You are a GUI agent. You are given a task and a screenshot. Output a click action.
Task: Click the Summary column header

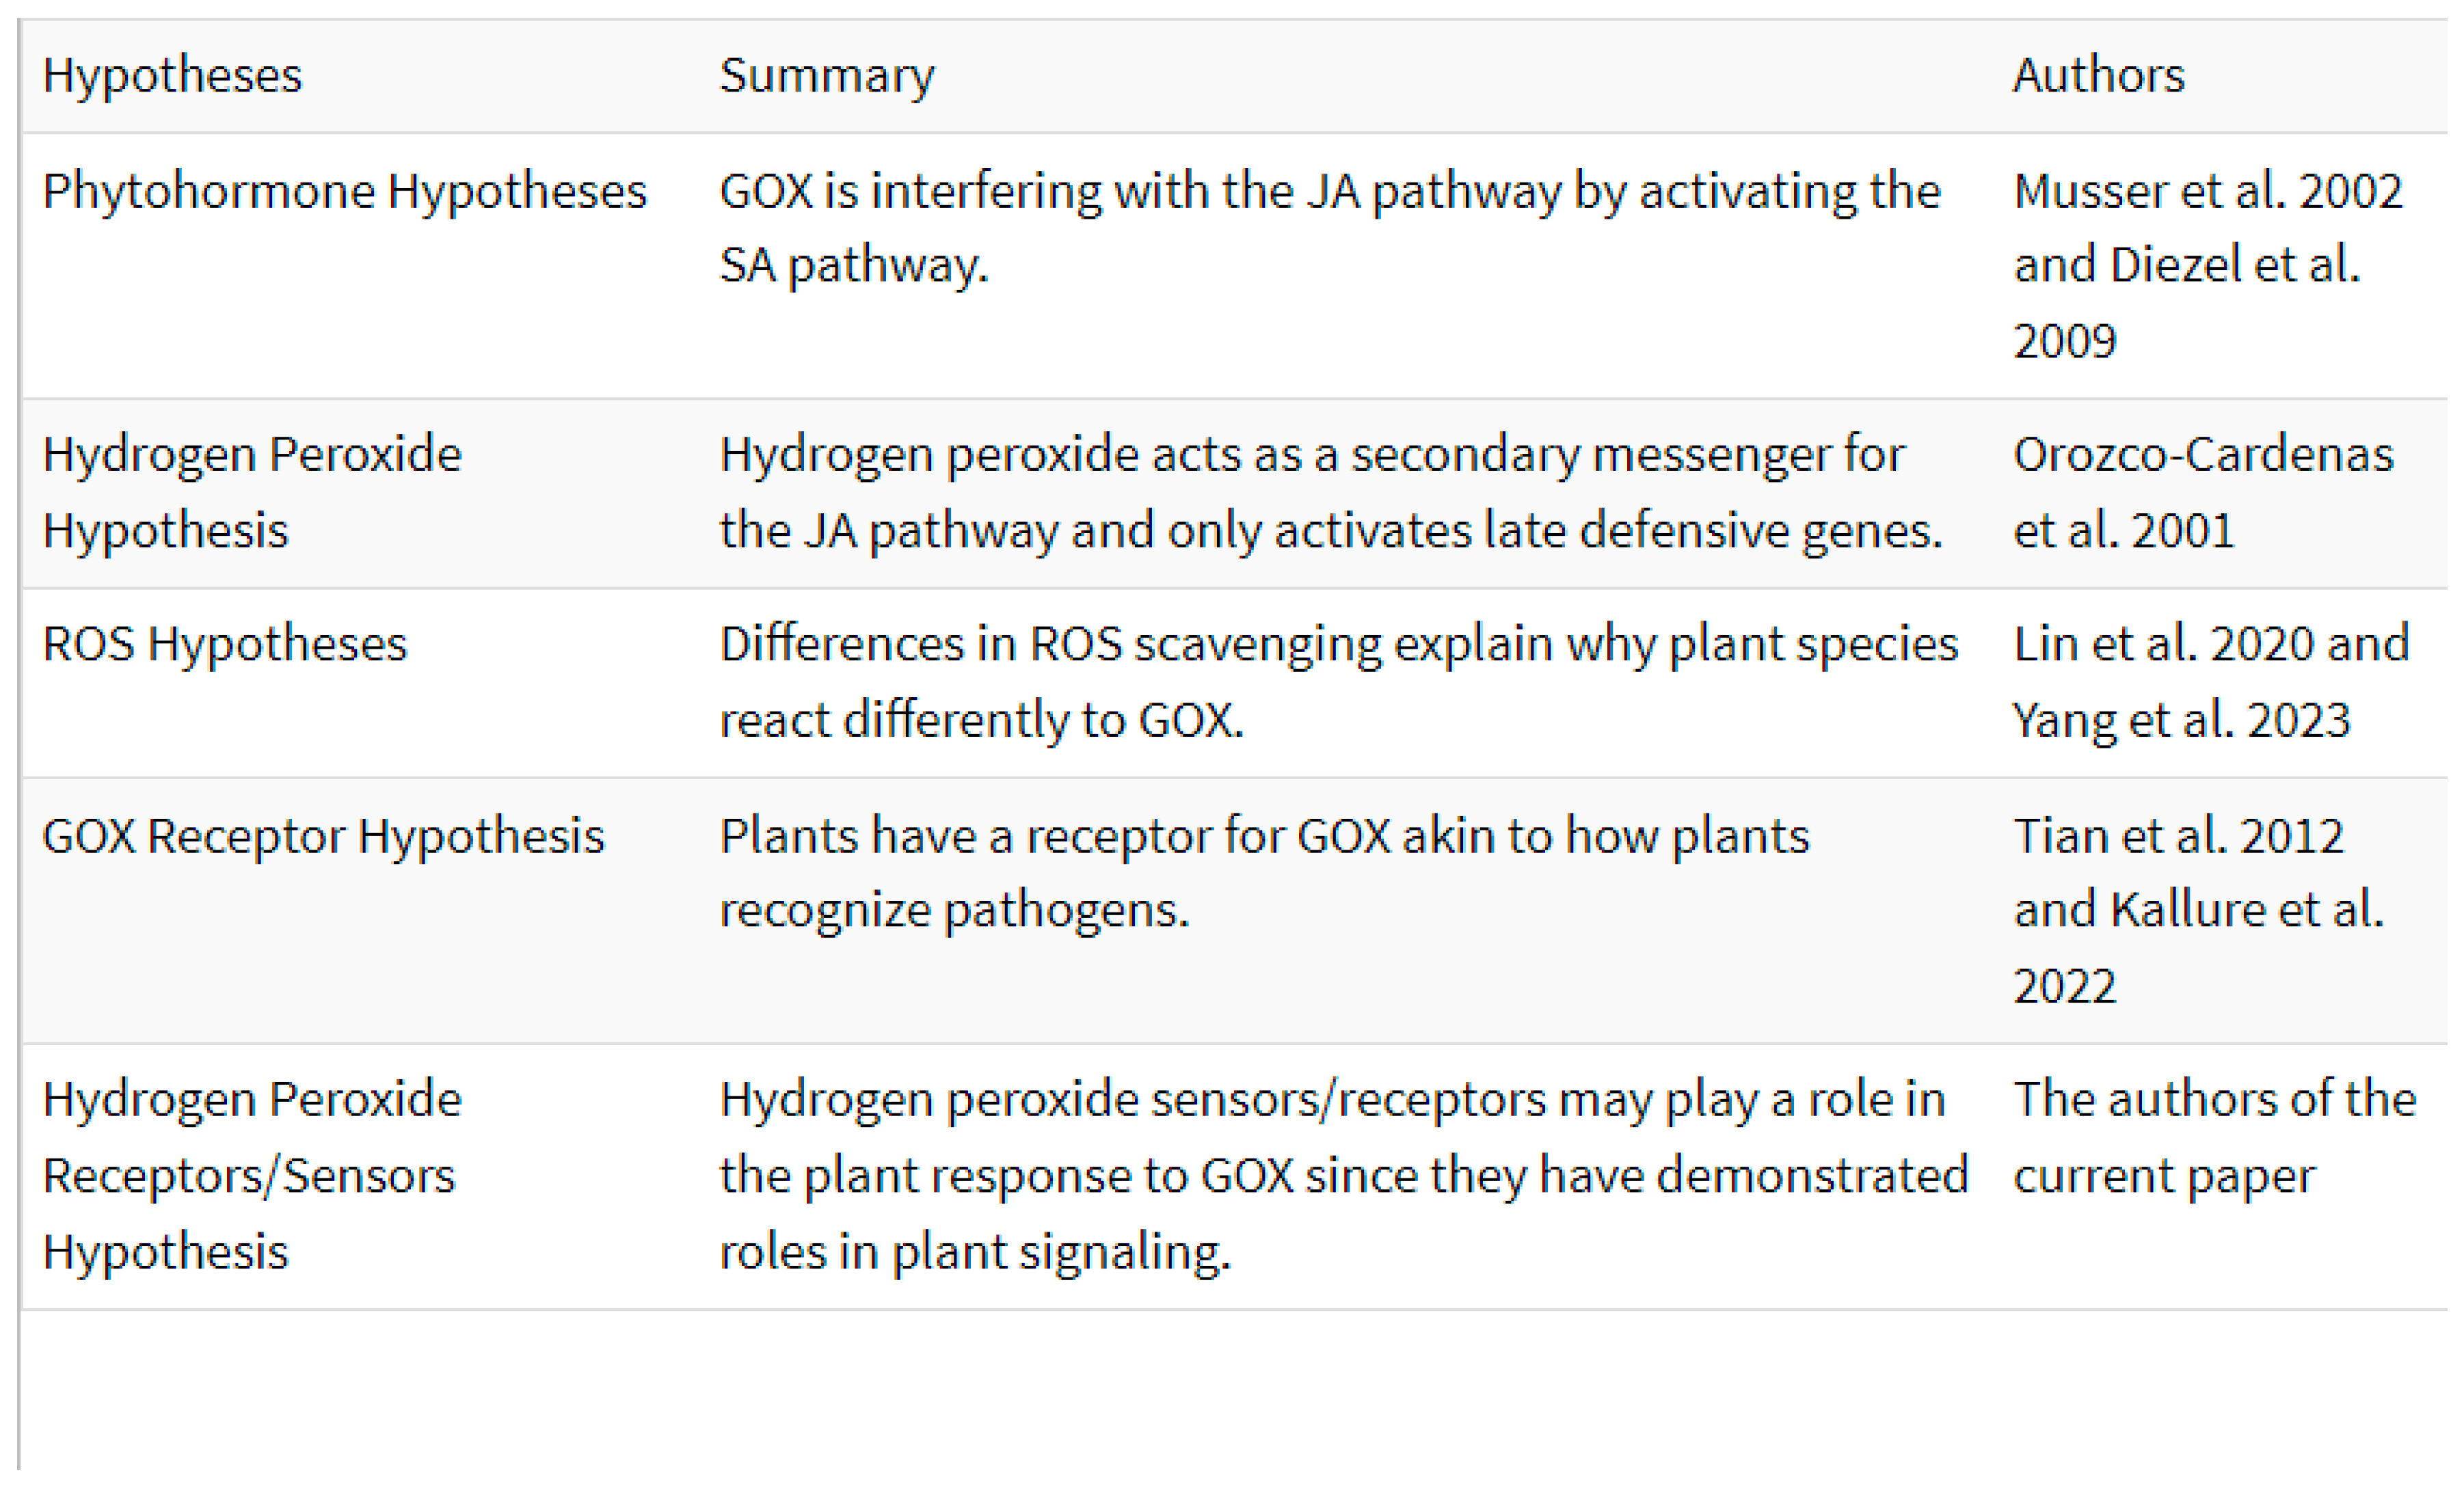pyautogui.click(x=827, y=75)
